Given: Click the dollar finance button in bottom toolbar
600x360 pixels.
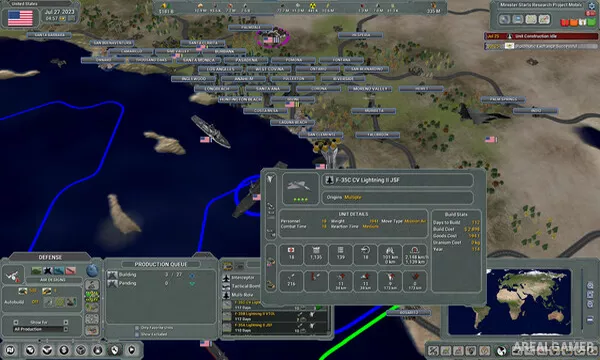Looking at the screenshot, I should click(x=64, y=350).
